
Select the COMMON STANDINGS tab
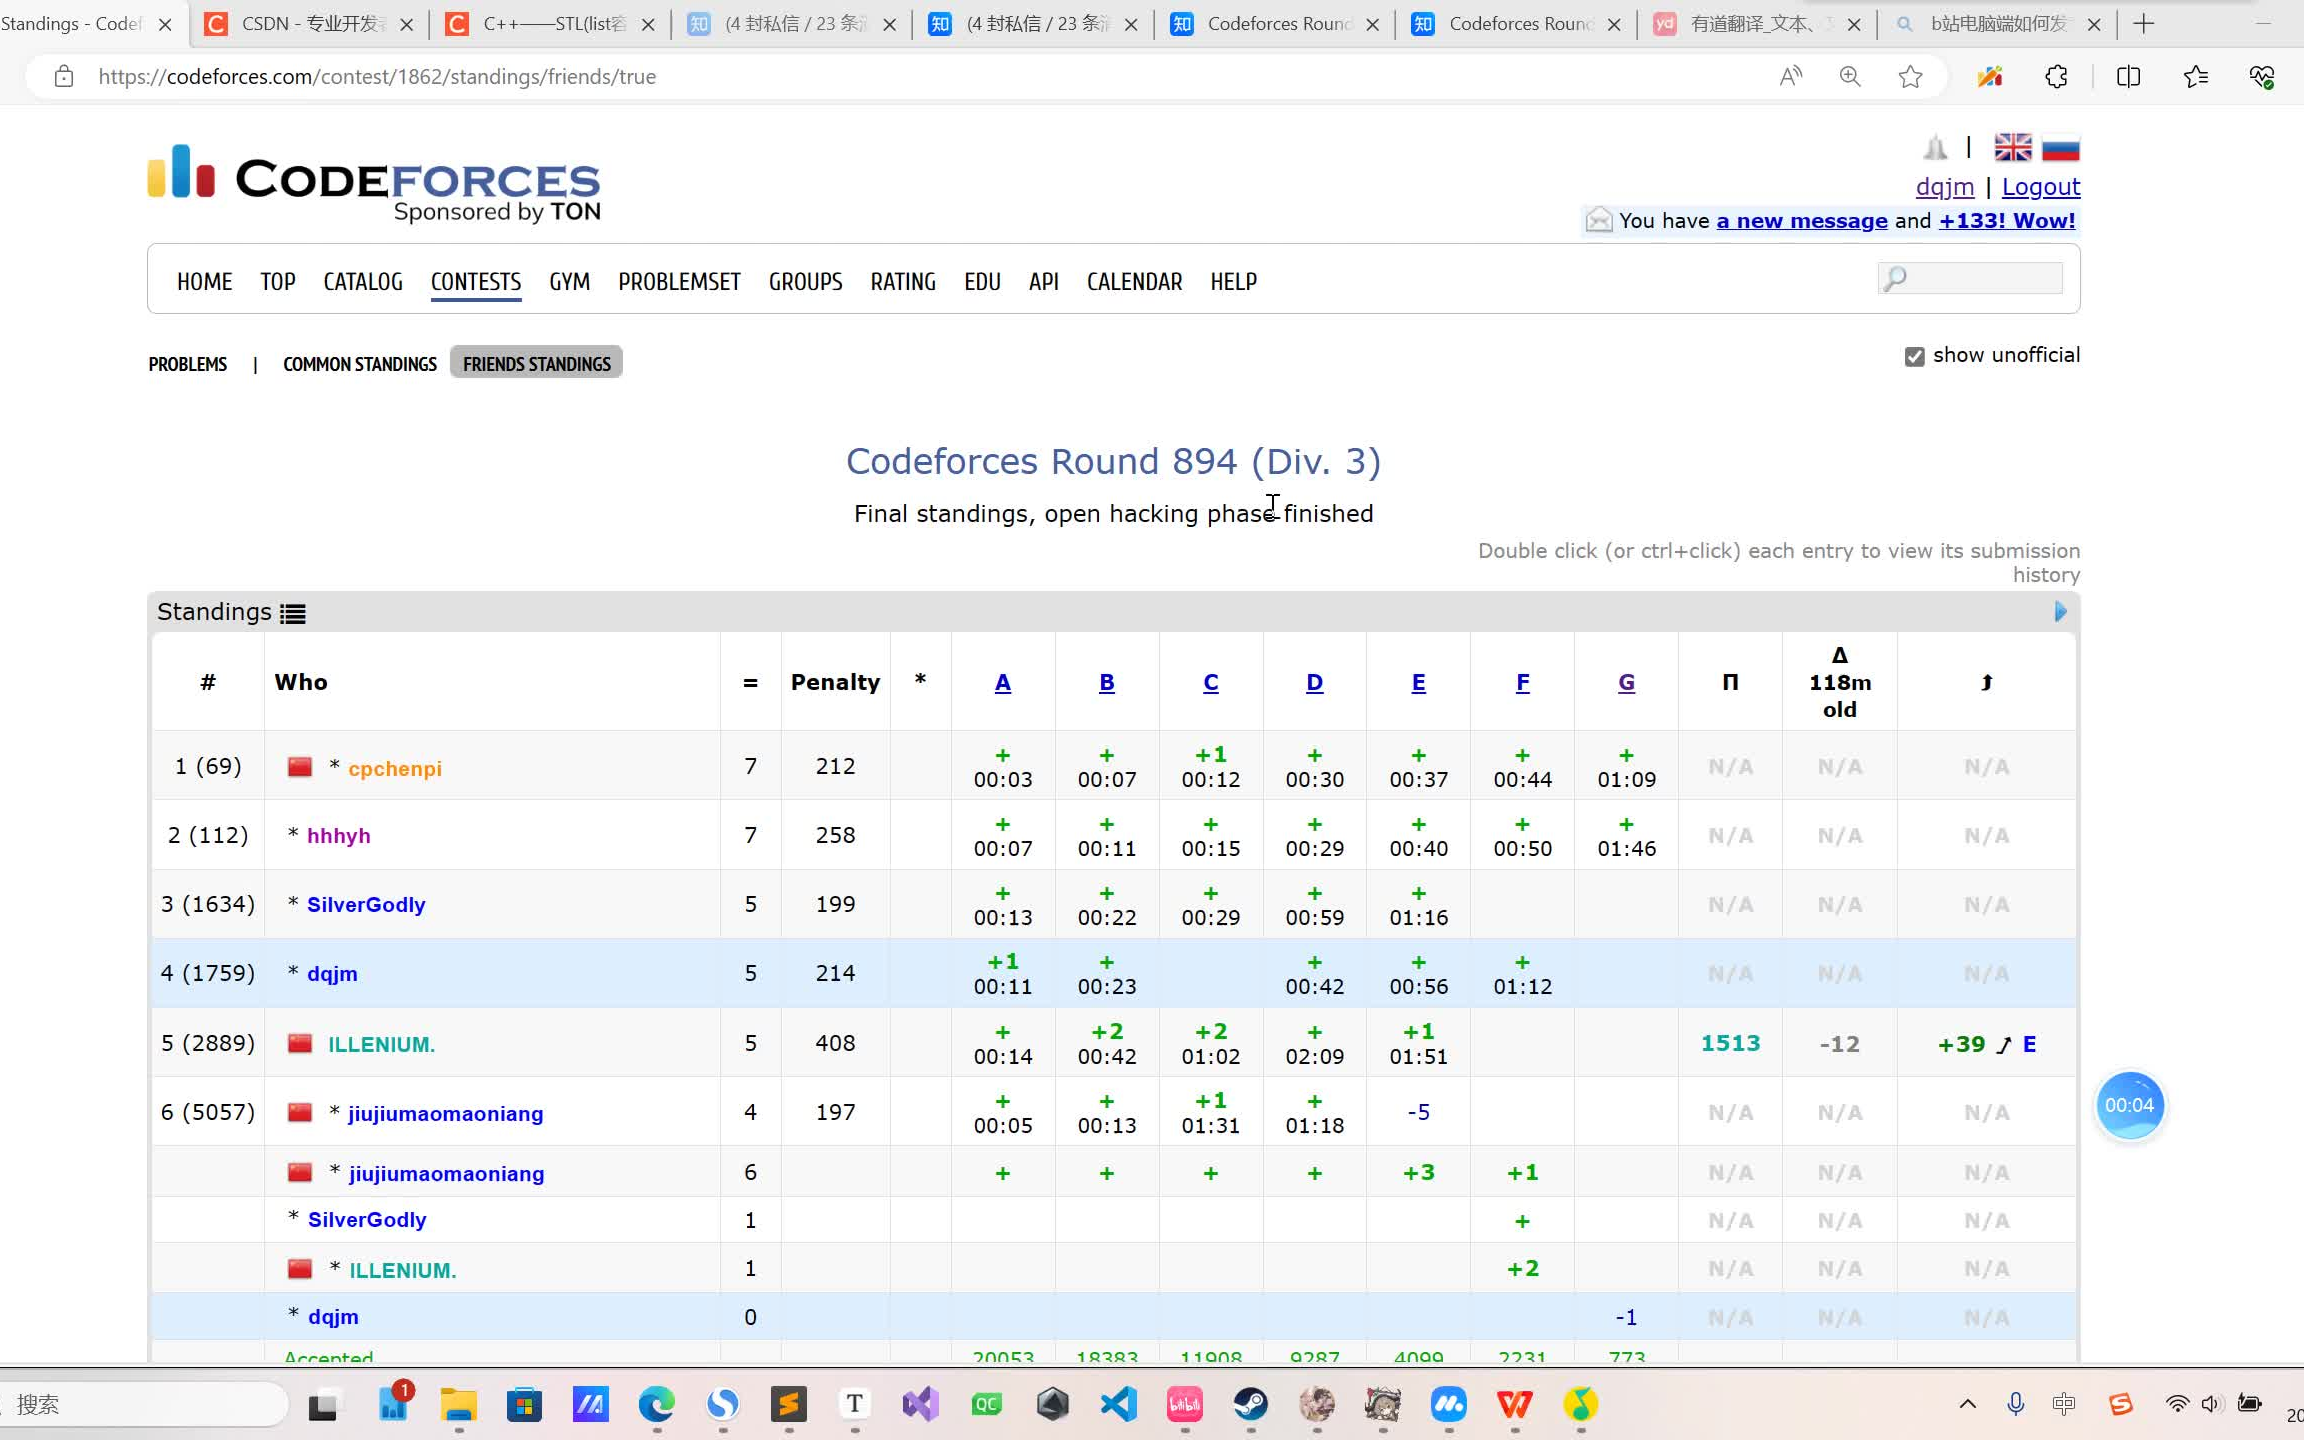360,364
